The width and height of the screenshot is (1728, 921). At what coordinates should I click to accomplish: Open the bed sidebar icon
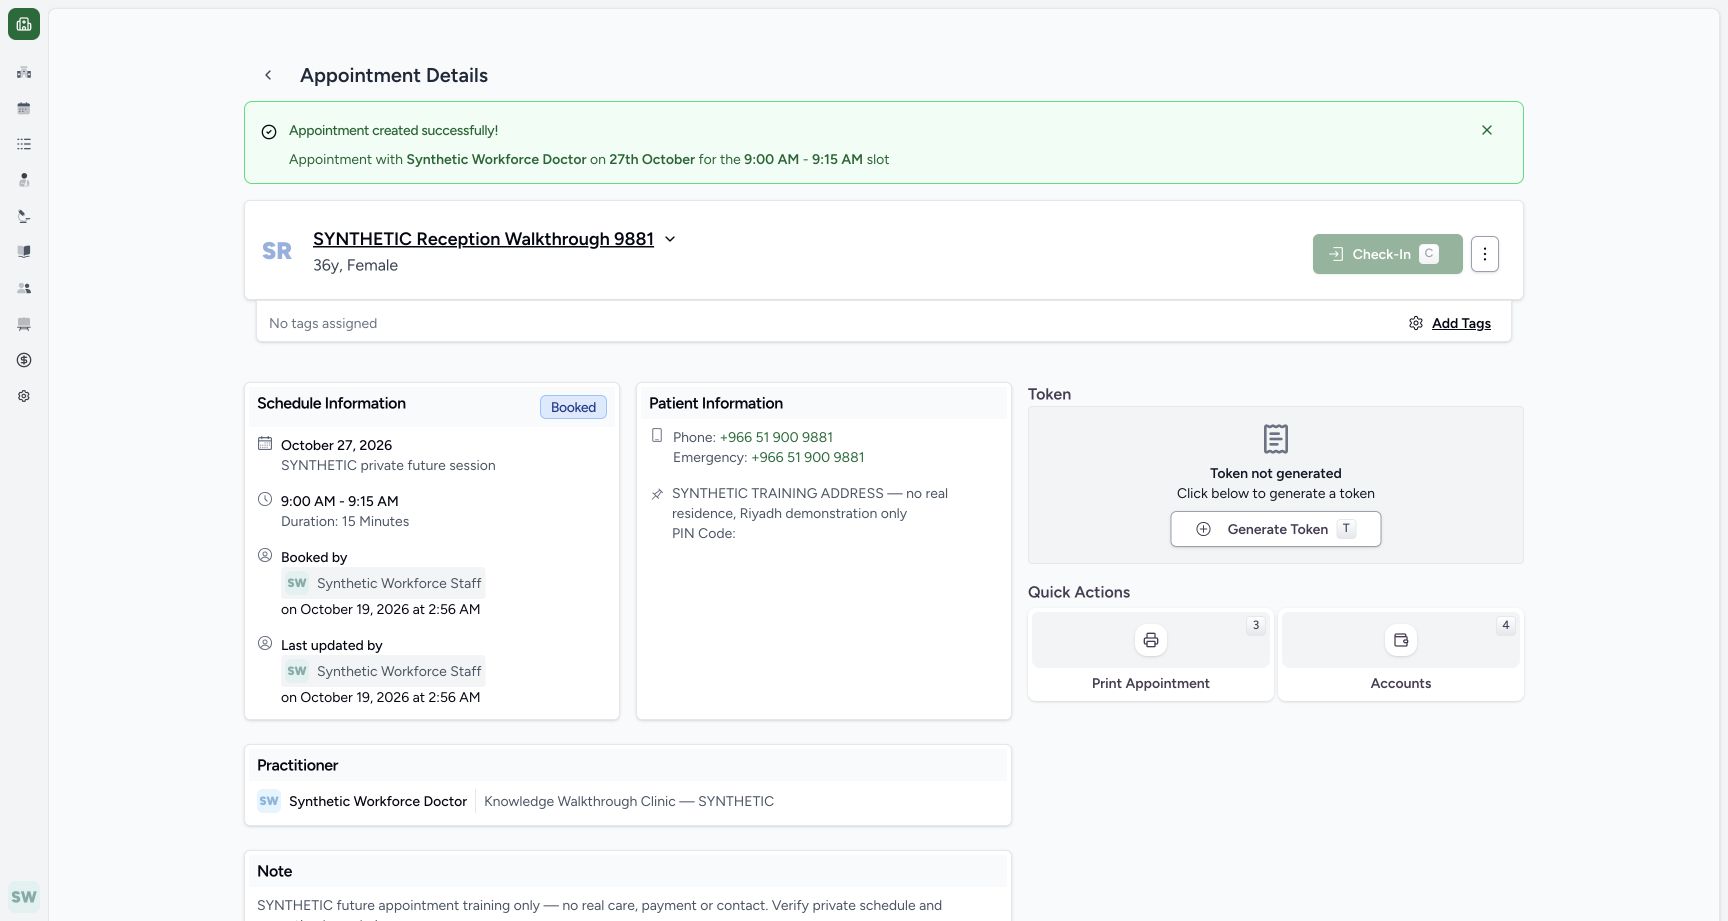24,324
